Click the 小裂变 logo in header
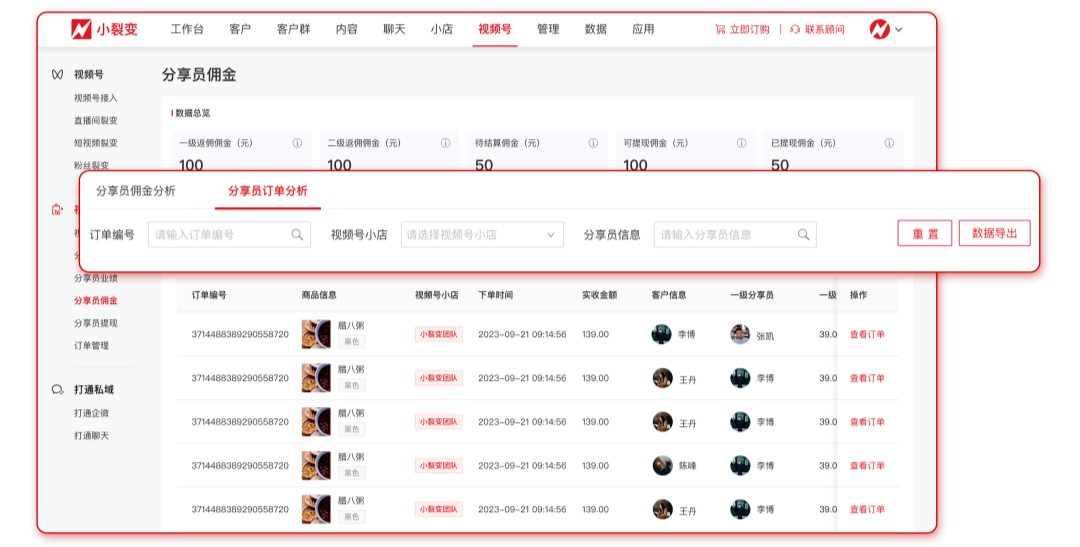 pos(104,29)
